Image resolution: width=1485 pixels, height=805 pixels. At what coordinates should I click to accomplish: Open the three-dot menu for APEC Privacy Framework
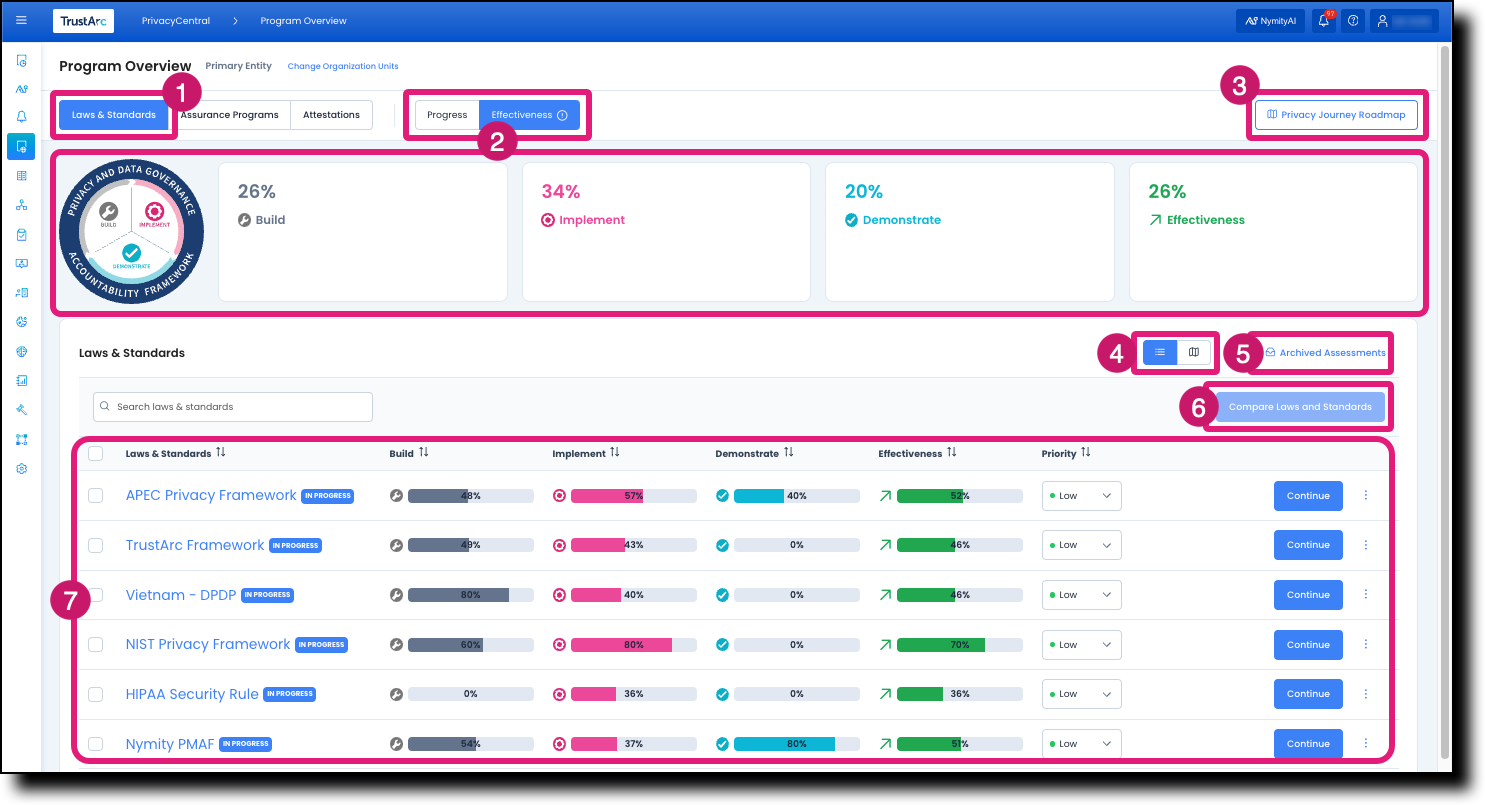1366,495
